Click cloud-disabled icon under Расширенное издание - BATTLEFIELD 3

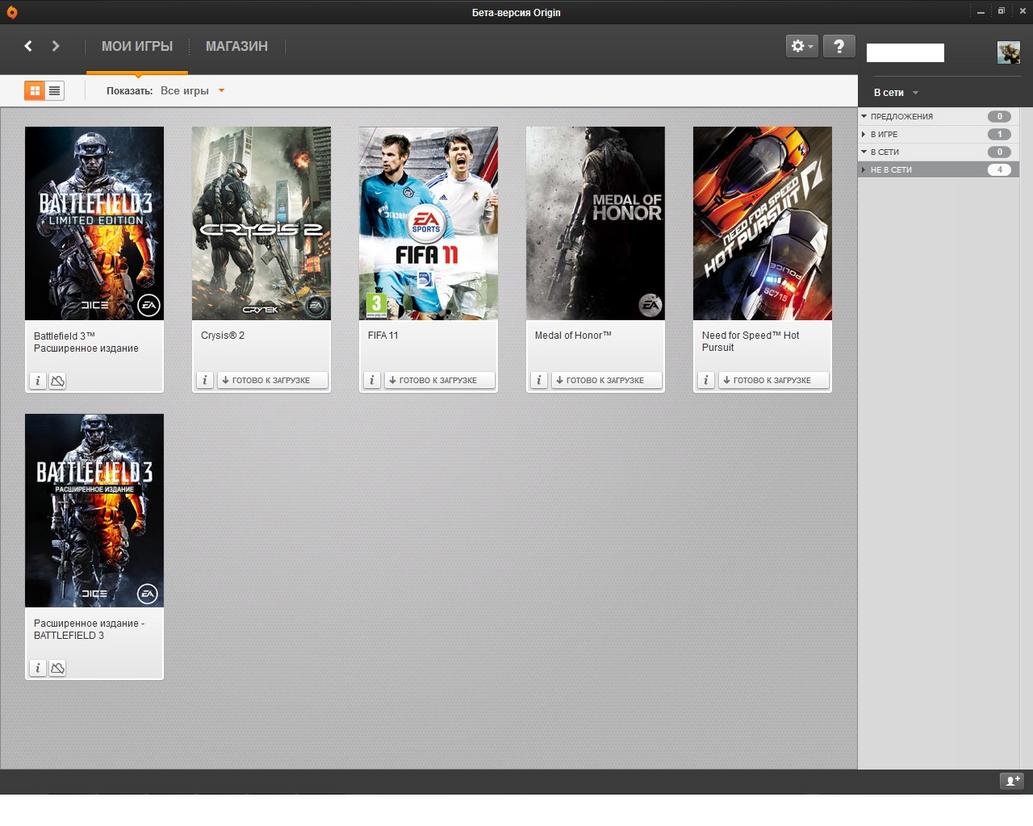(57, 668)
